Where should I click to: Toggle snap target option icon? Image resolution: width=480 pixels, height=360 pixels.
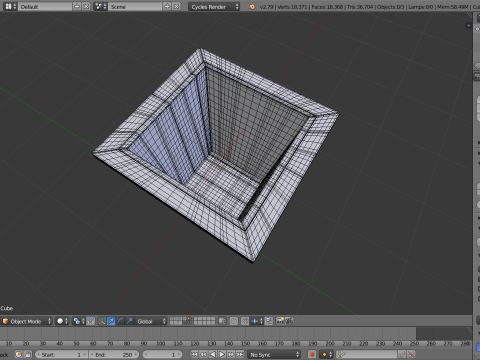[x=269, y=321]
